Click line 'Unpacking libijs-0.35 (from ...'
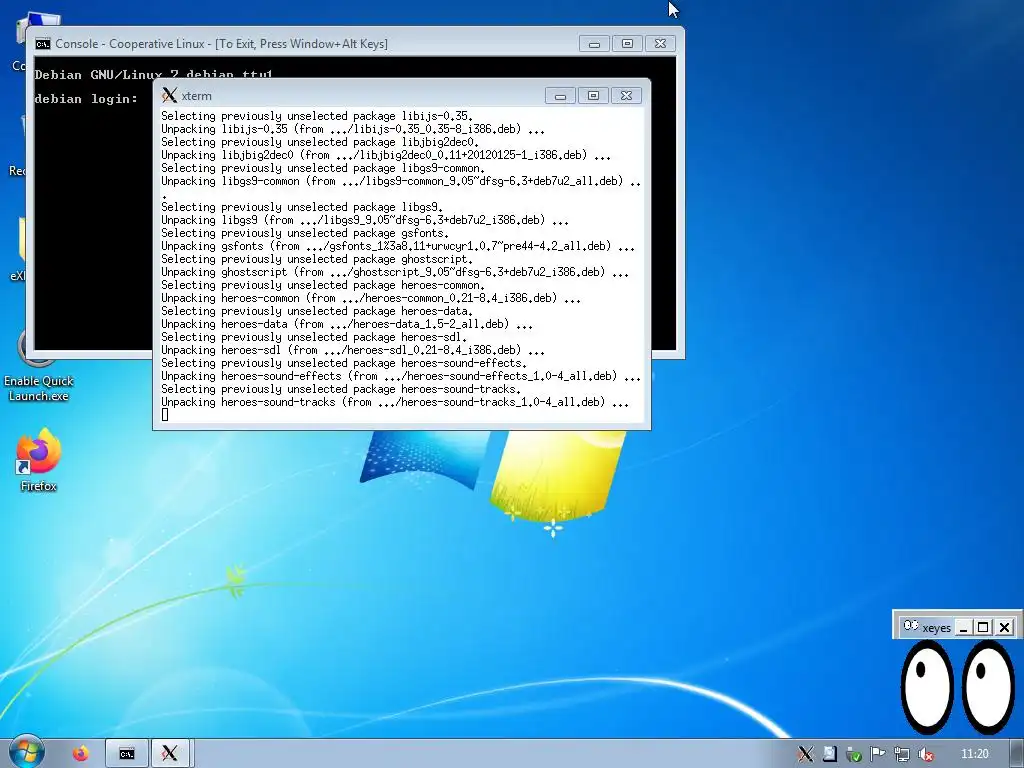This screenshot has height=768, width=1024. tap(353, 129)
